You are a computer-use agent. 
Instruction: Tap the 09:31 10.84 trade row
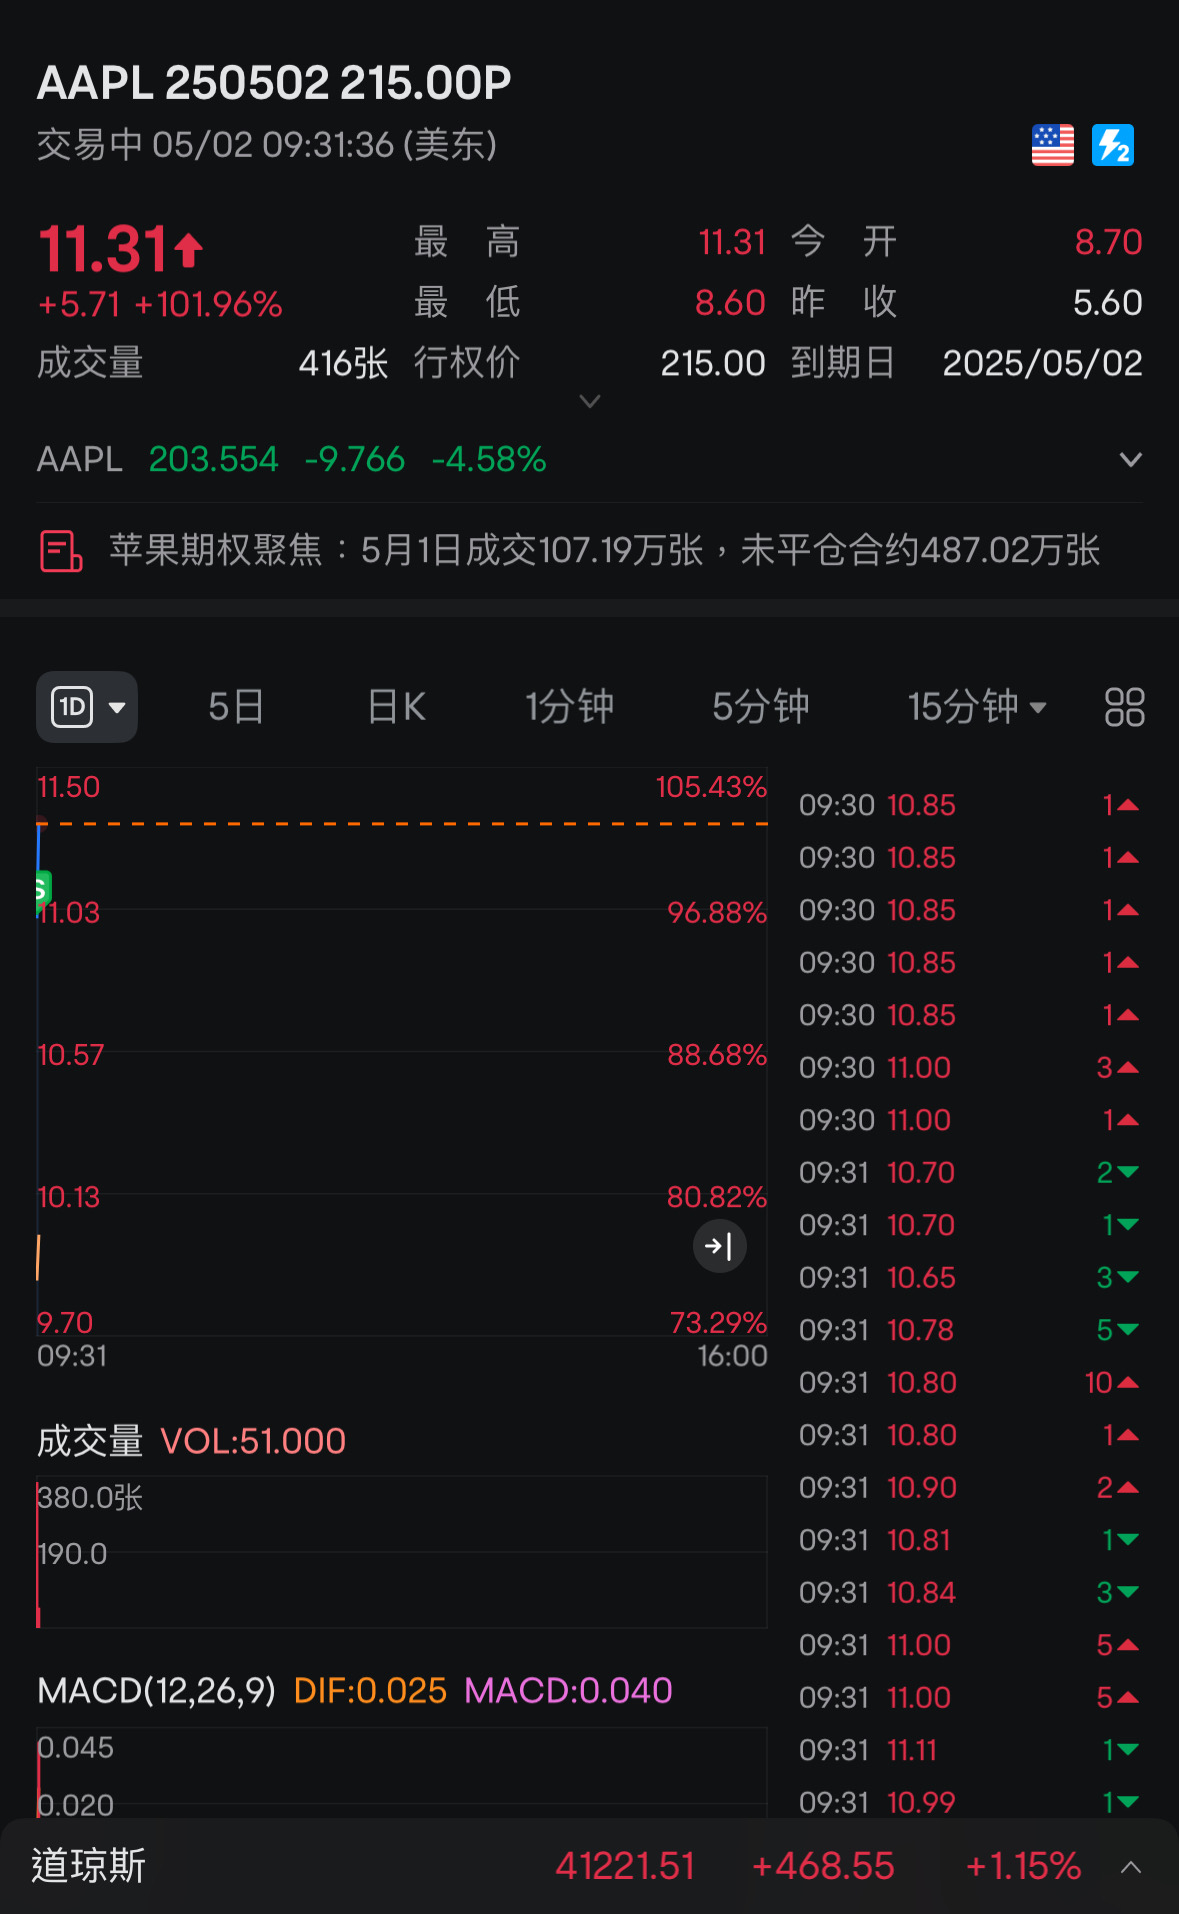969,1593
